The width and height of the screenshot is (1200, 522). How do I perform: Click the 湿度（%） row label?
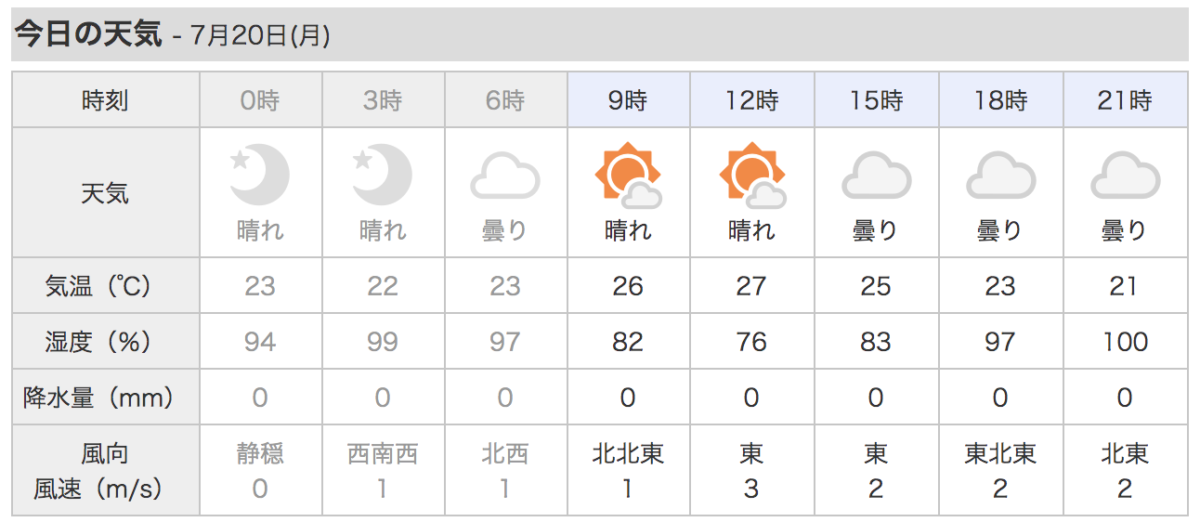[x=105, y=342]
